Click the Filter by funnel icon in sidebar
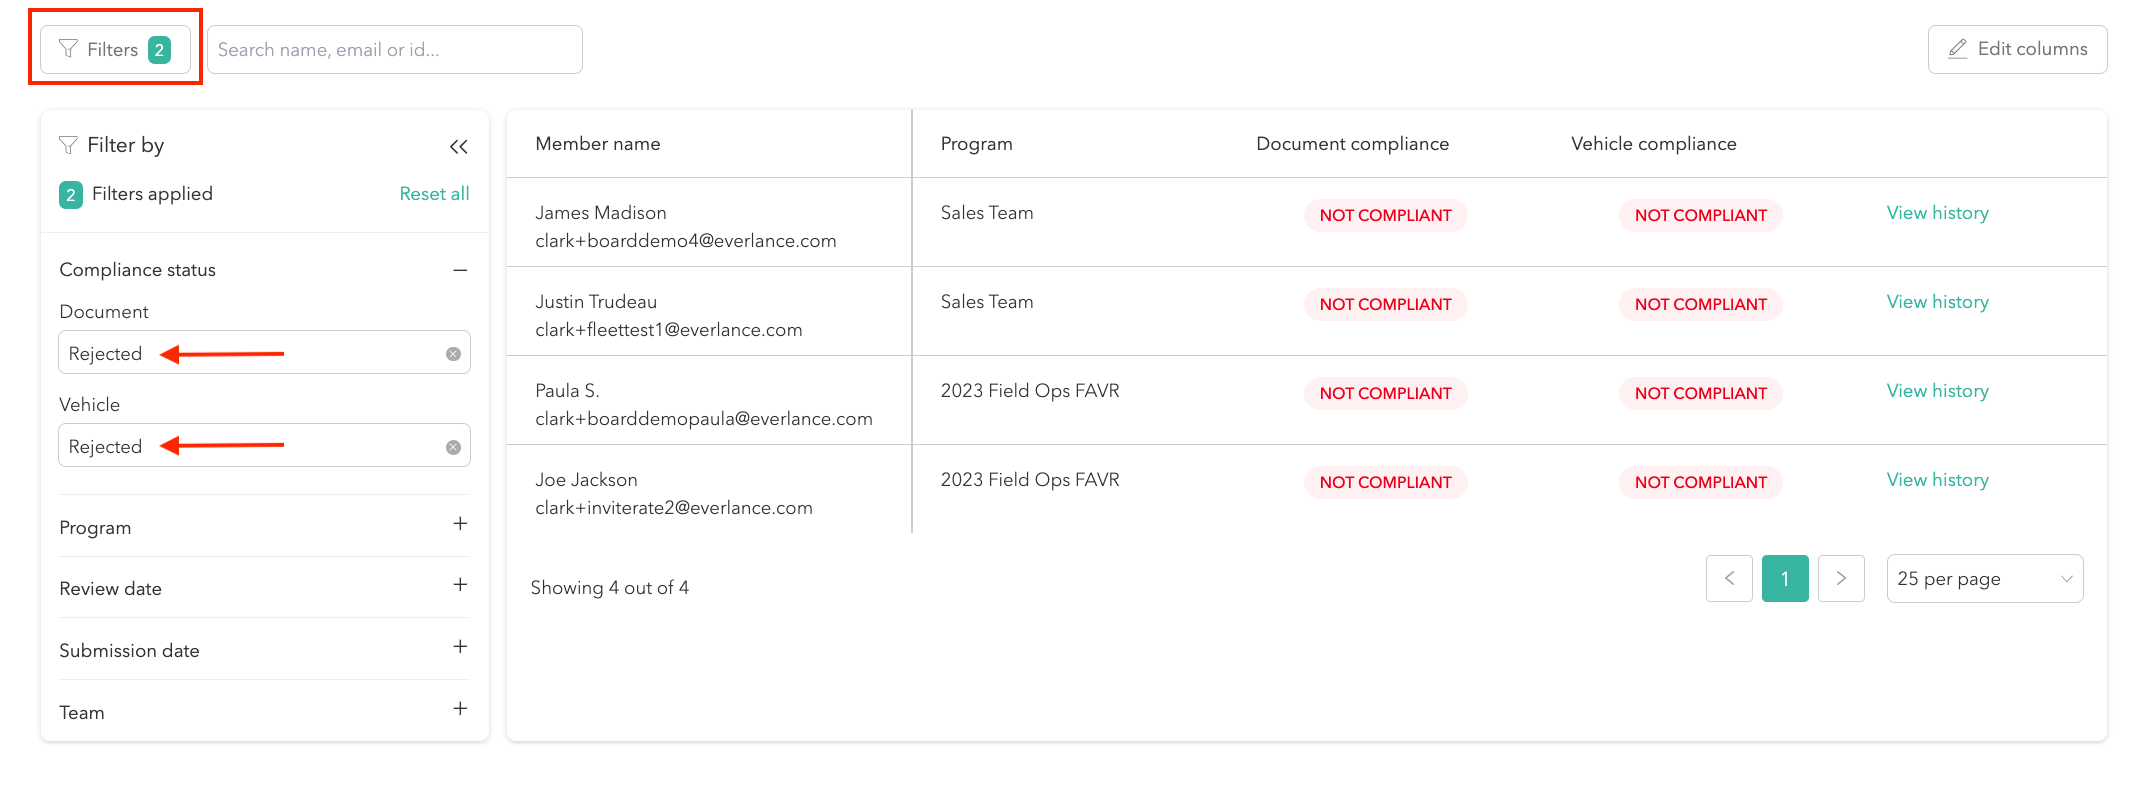This screenshot has width=2150, height=788. [x=68, y=145]
